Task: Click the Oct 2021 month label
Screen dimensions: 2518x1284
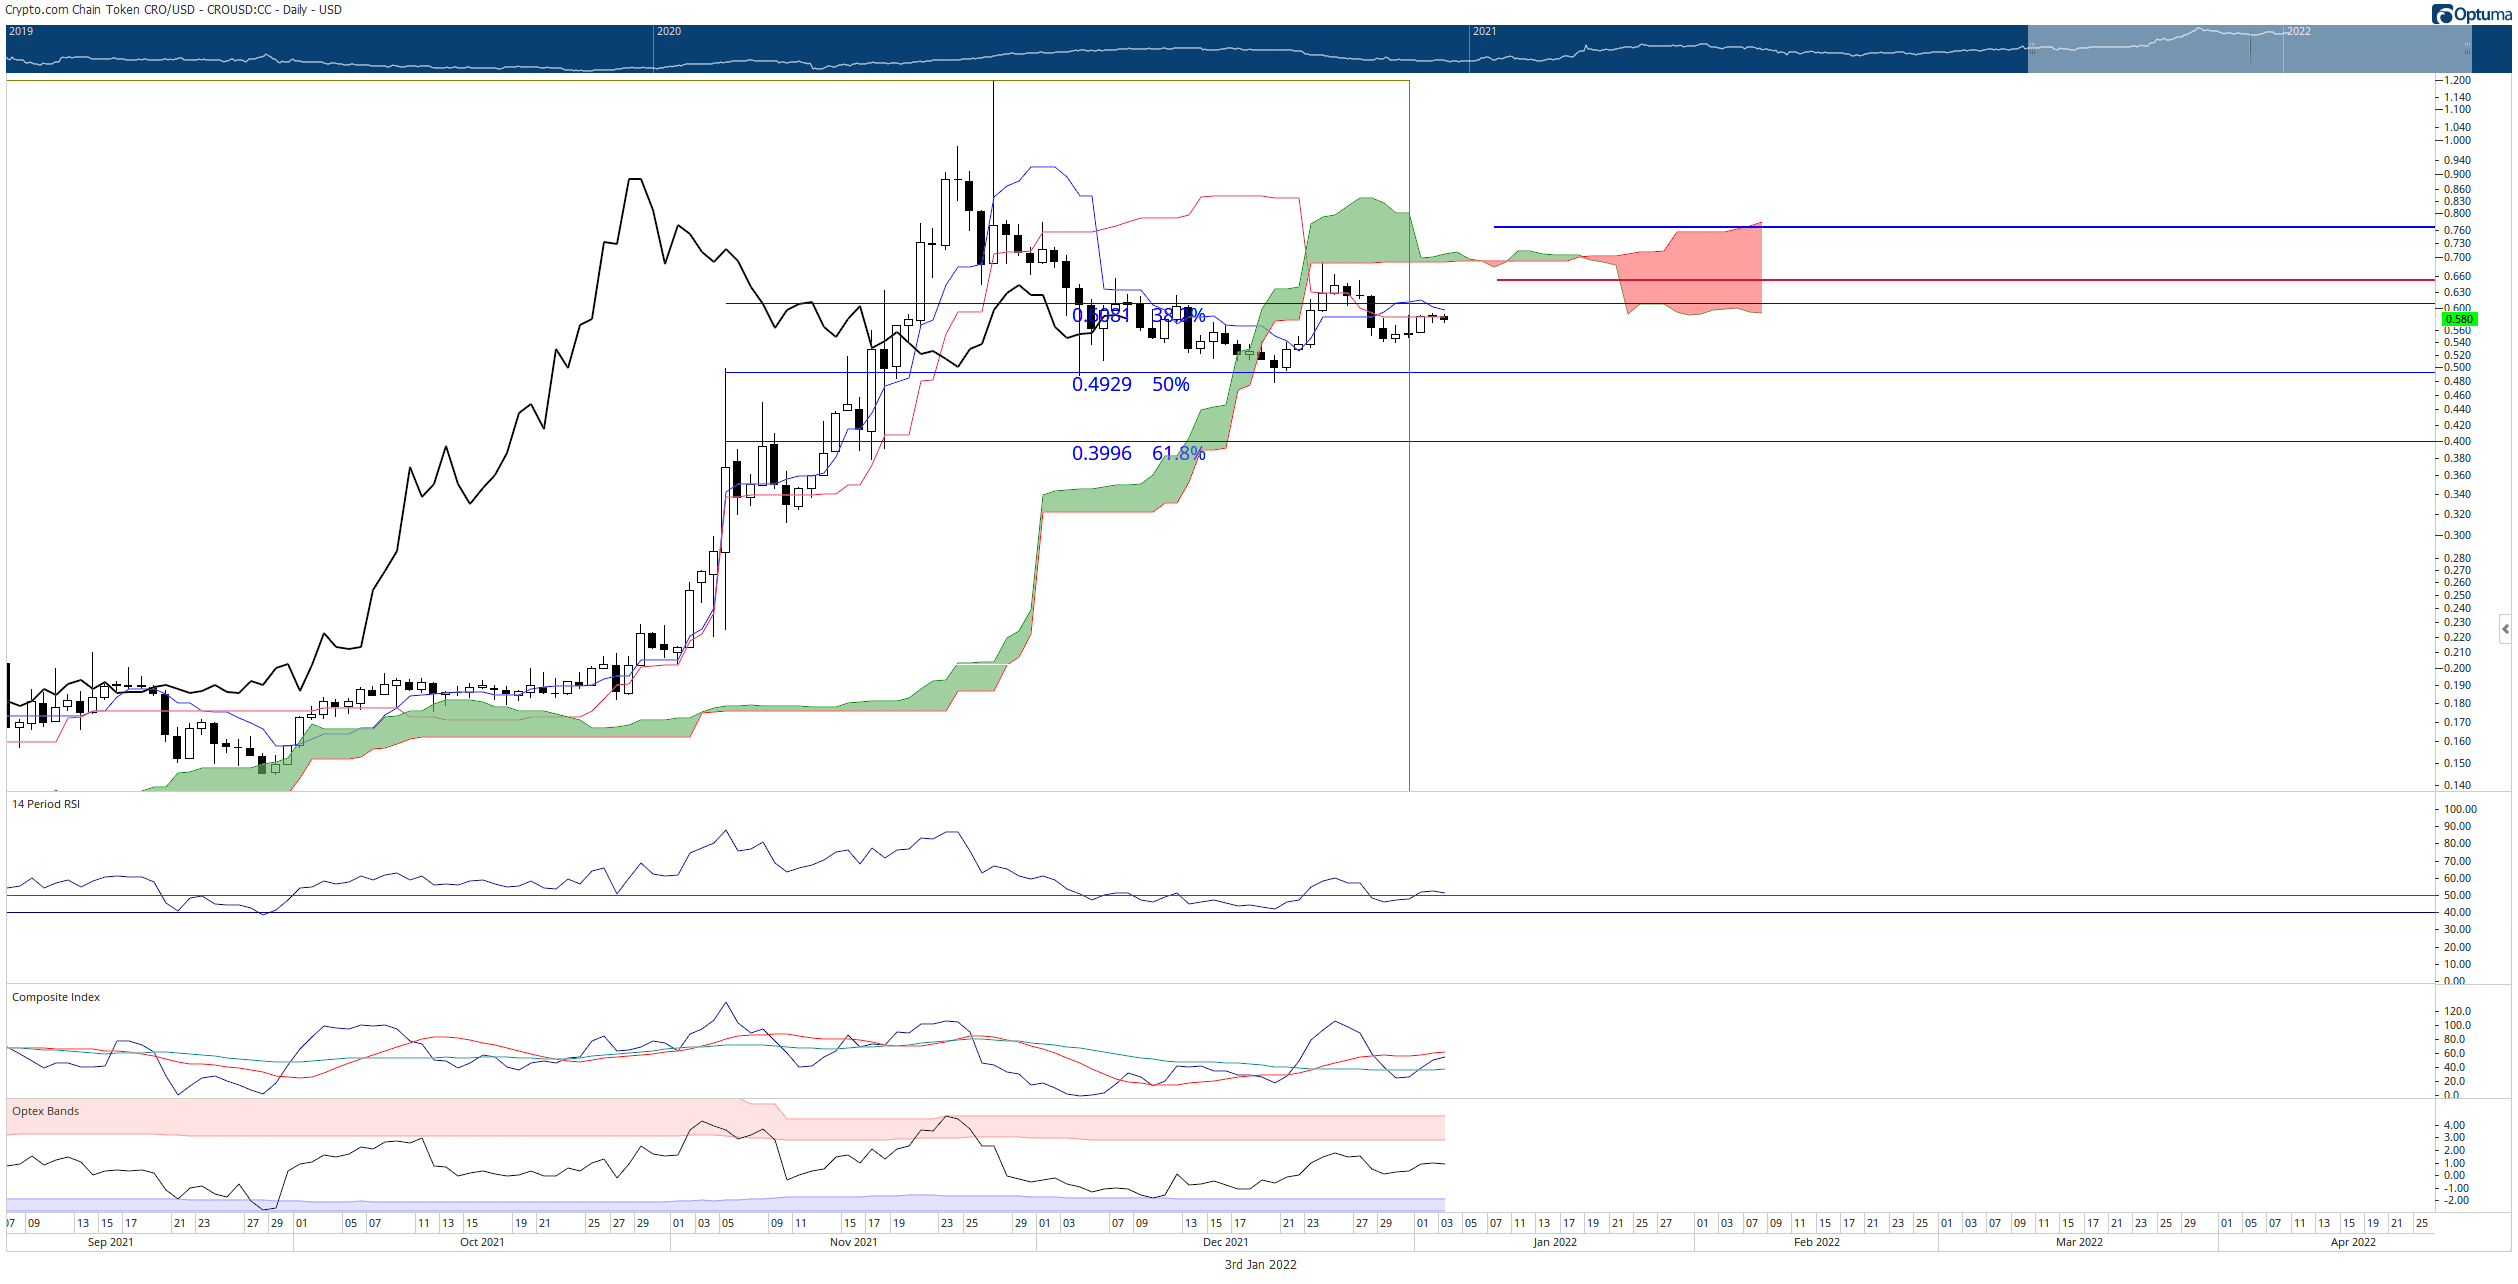Action: [482, 1242]
